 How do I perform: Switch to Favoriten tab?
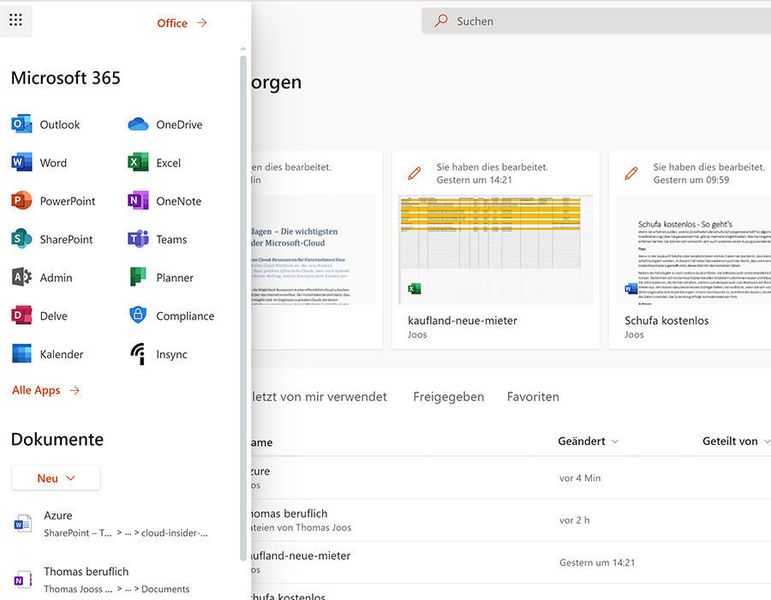click(x=533, y=396)
